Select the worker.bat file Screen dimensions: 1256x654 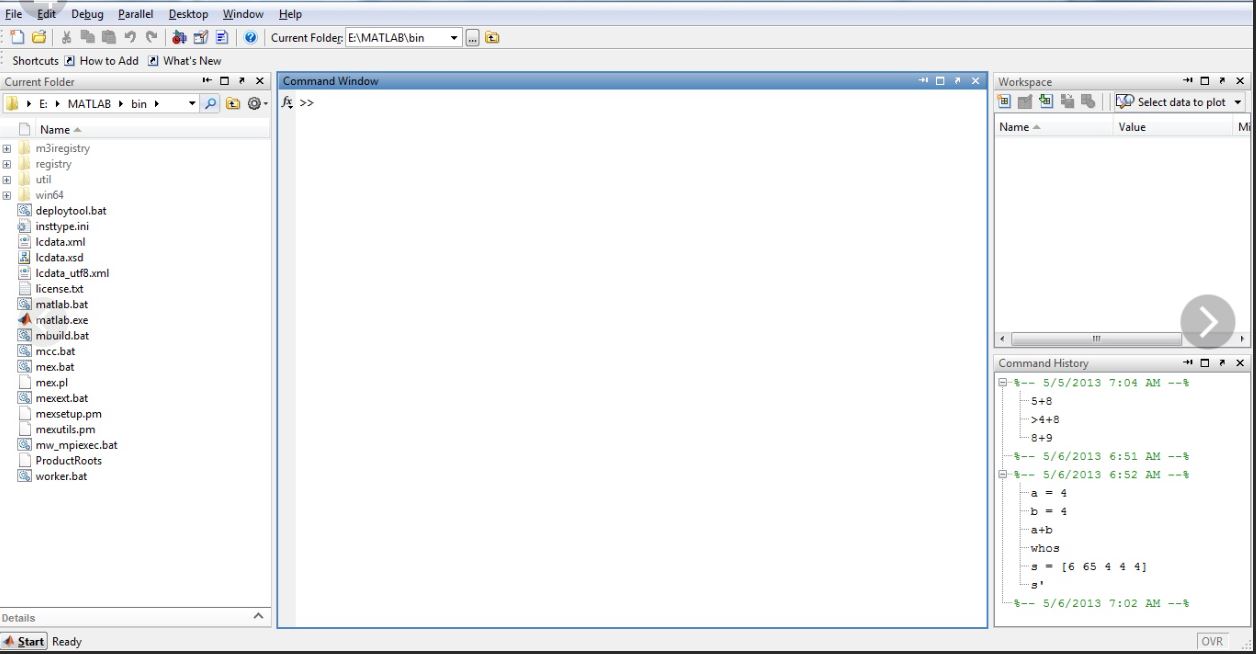(x=61, y=476)
